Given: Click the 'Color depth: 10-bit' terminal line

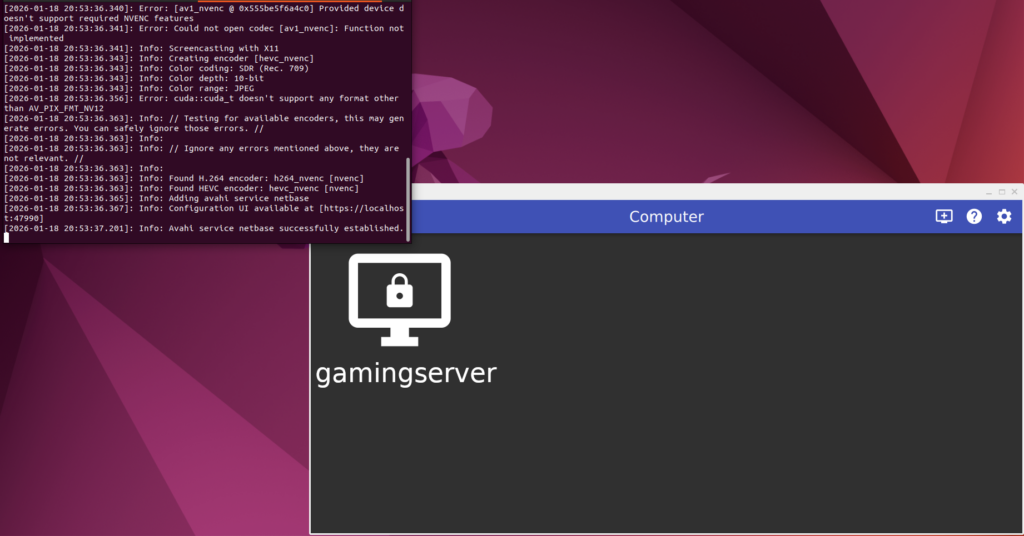Looking at the screenshot, I should [x=134, y=78].
